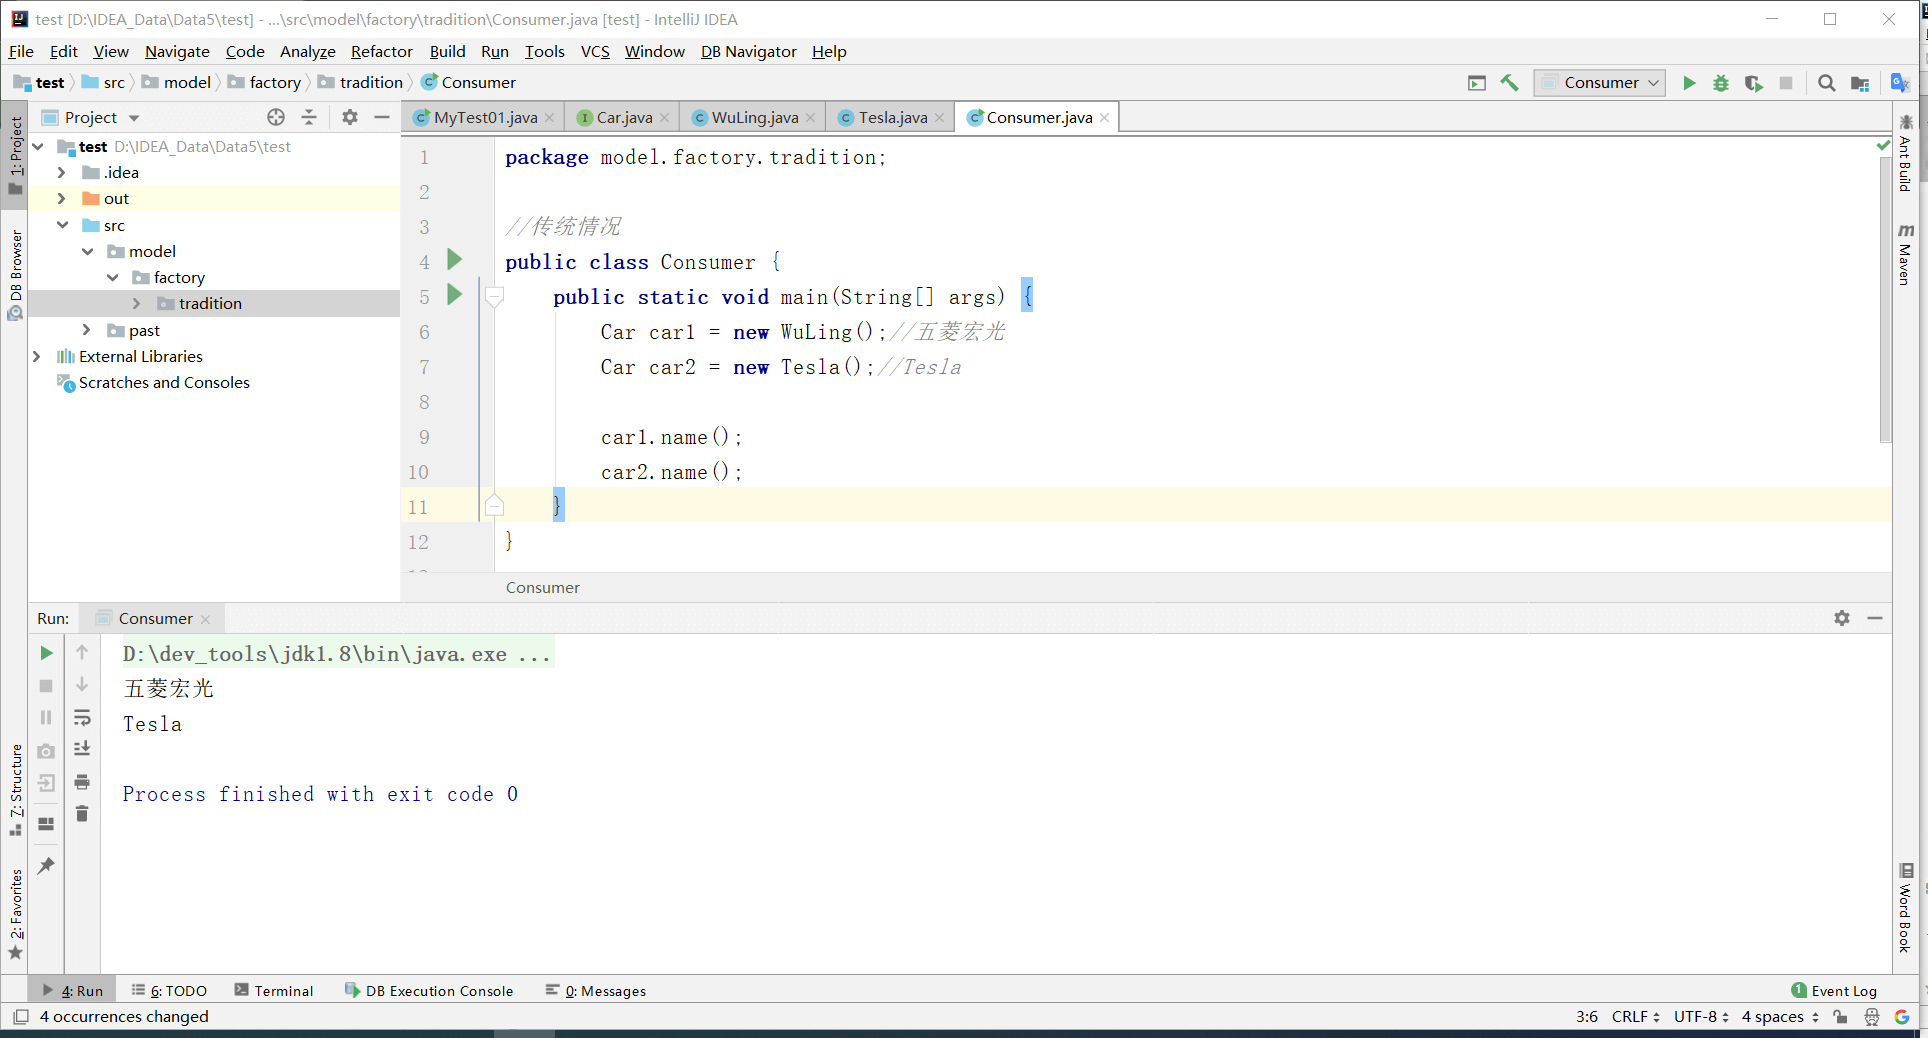
Task: Open Search Everywhere magnifier icon
Action: (x=1826, y=83)
